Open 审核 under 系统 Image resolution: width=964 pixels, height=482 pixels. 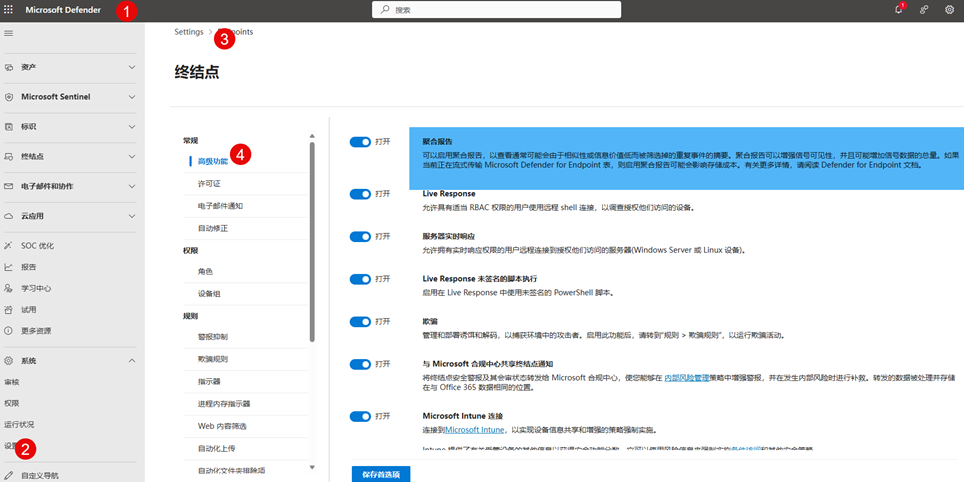(12, 382)
